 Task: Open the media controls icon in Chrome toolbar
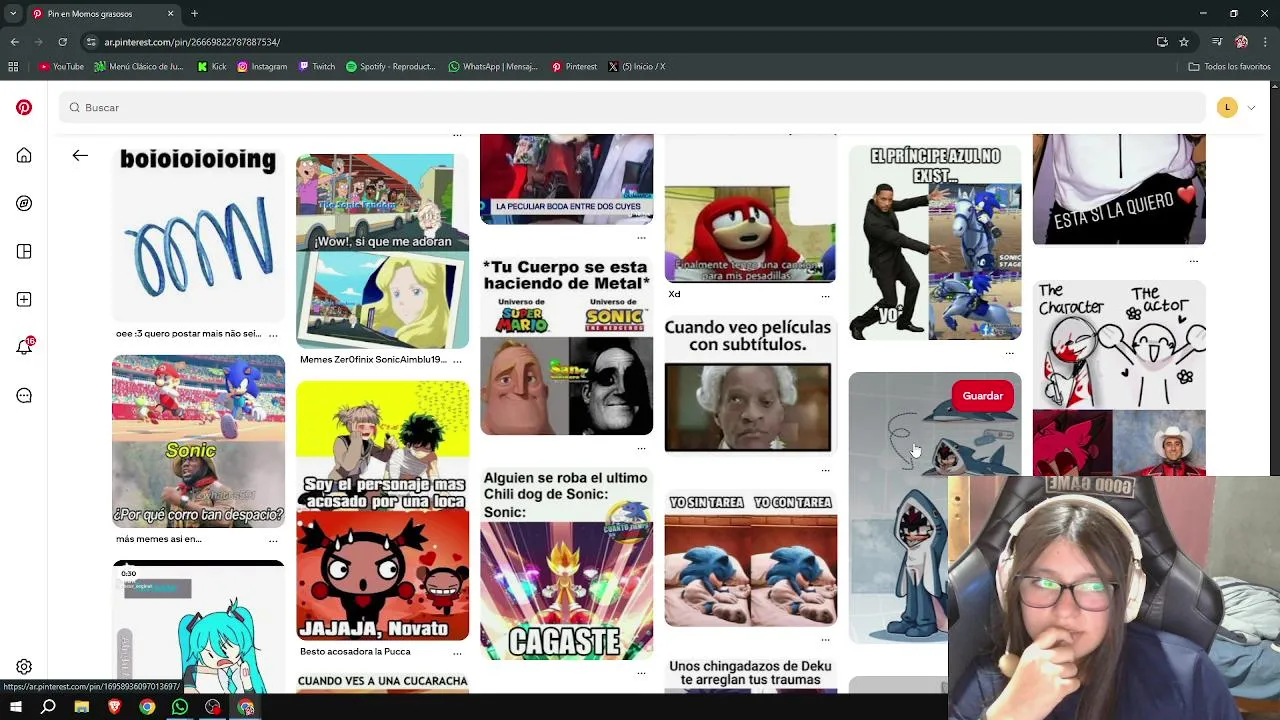[x=1217, y=42]
